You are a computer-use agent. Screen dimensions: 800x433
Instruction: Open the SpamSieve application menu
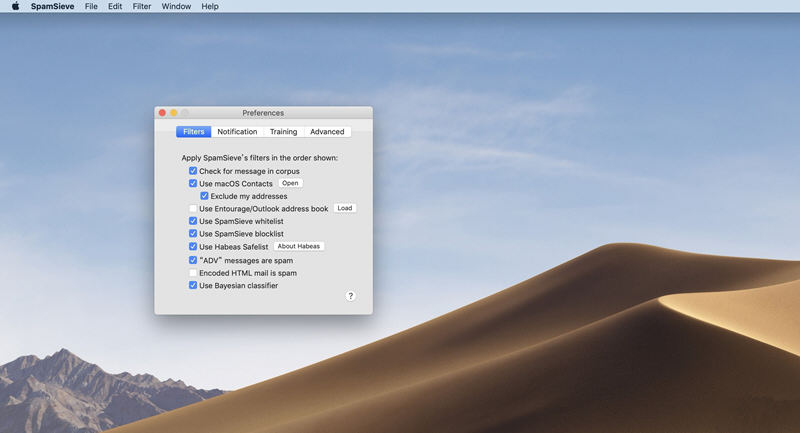[52, 6]
